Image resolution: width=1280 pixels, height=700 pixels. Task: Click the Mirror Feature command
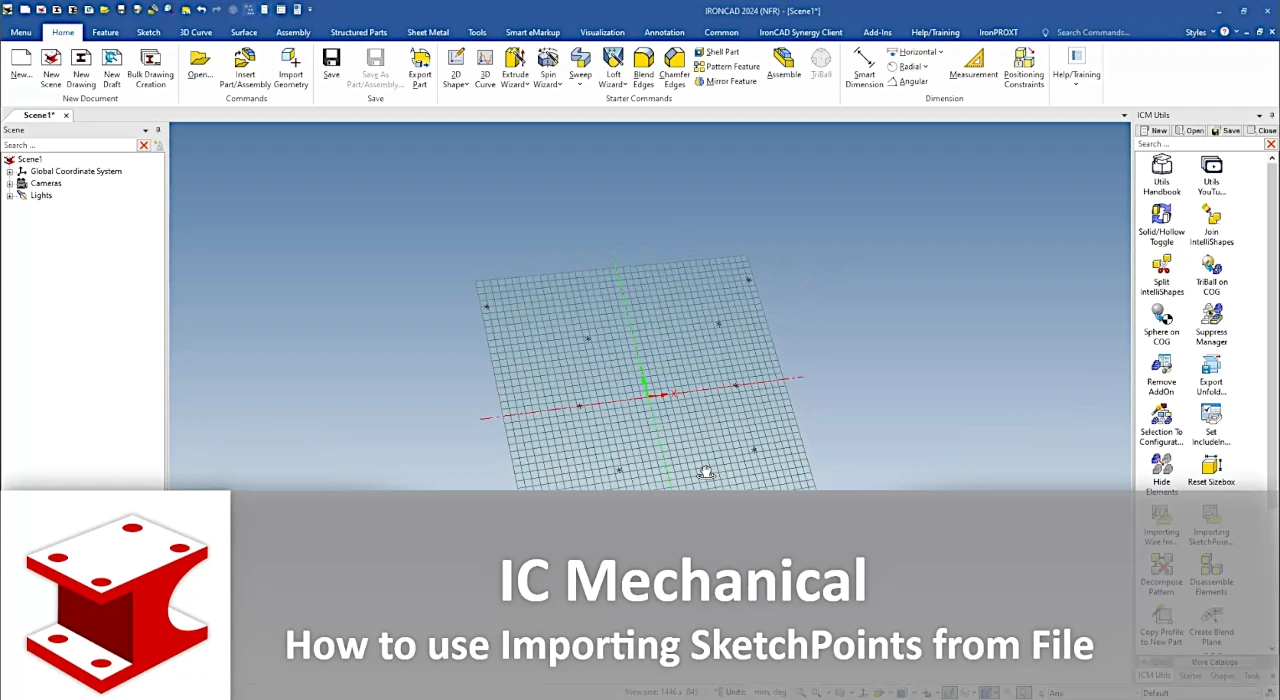pos(725,81)
